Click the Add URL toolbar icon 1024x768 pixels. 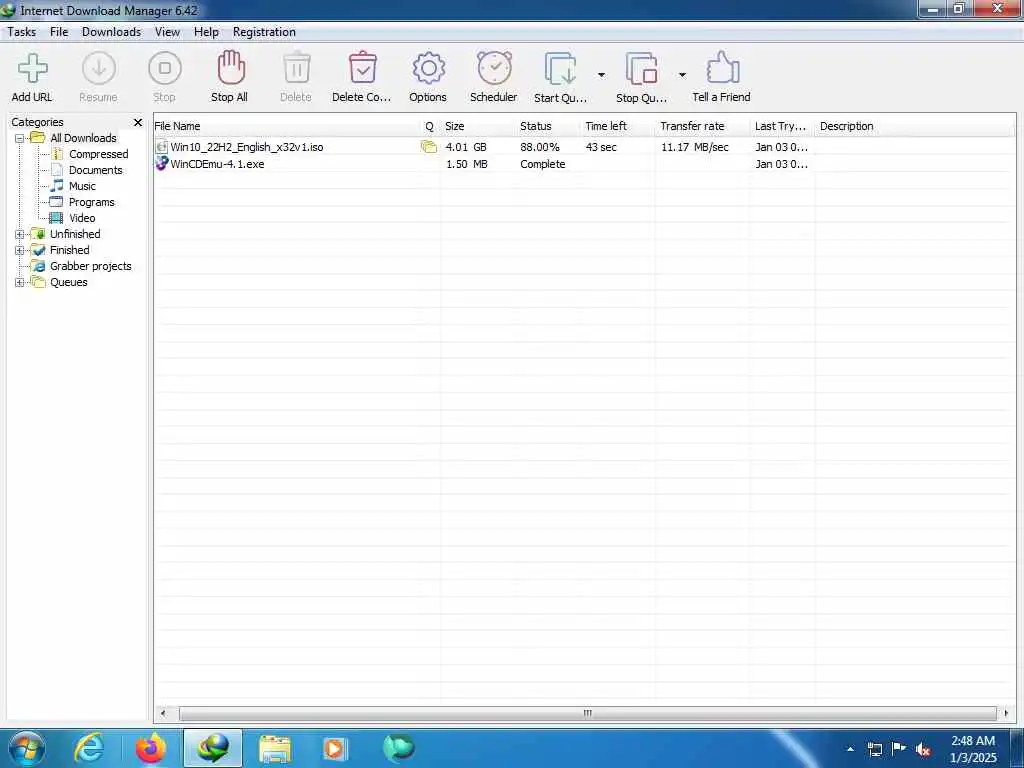tap(32, 68)
